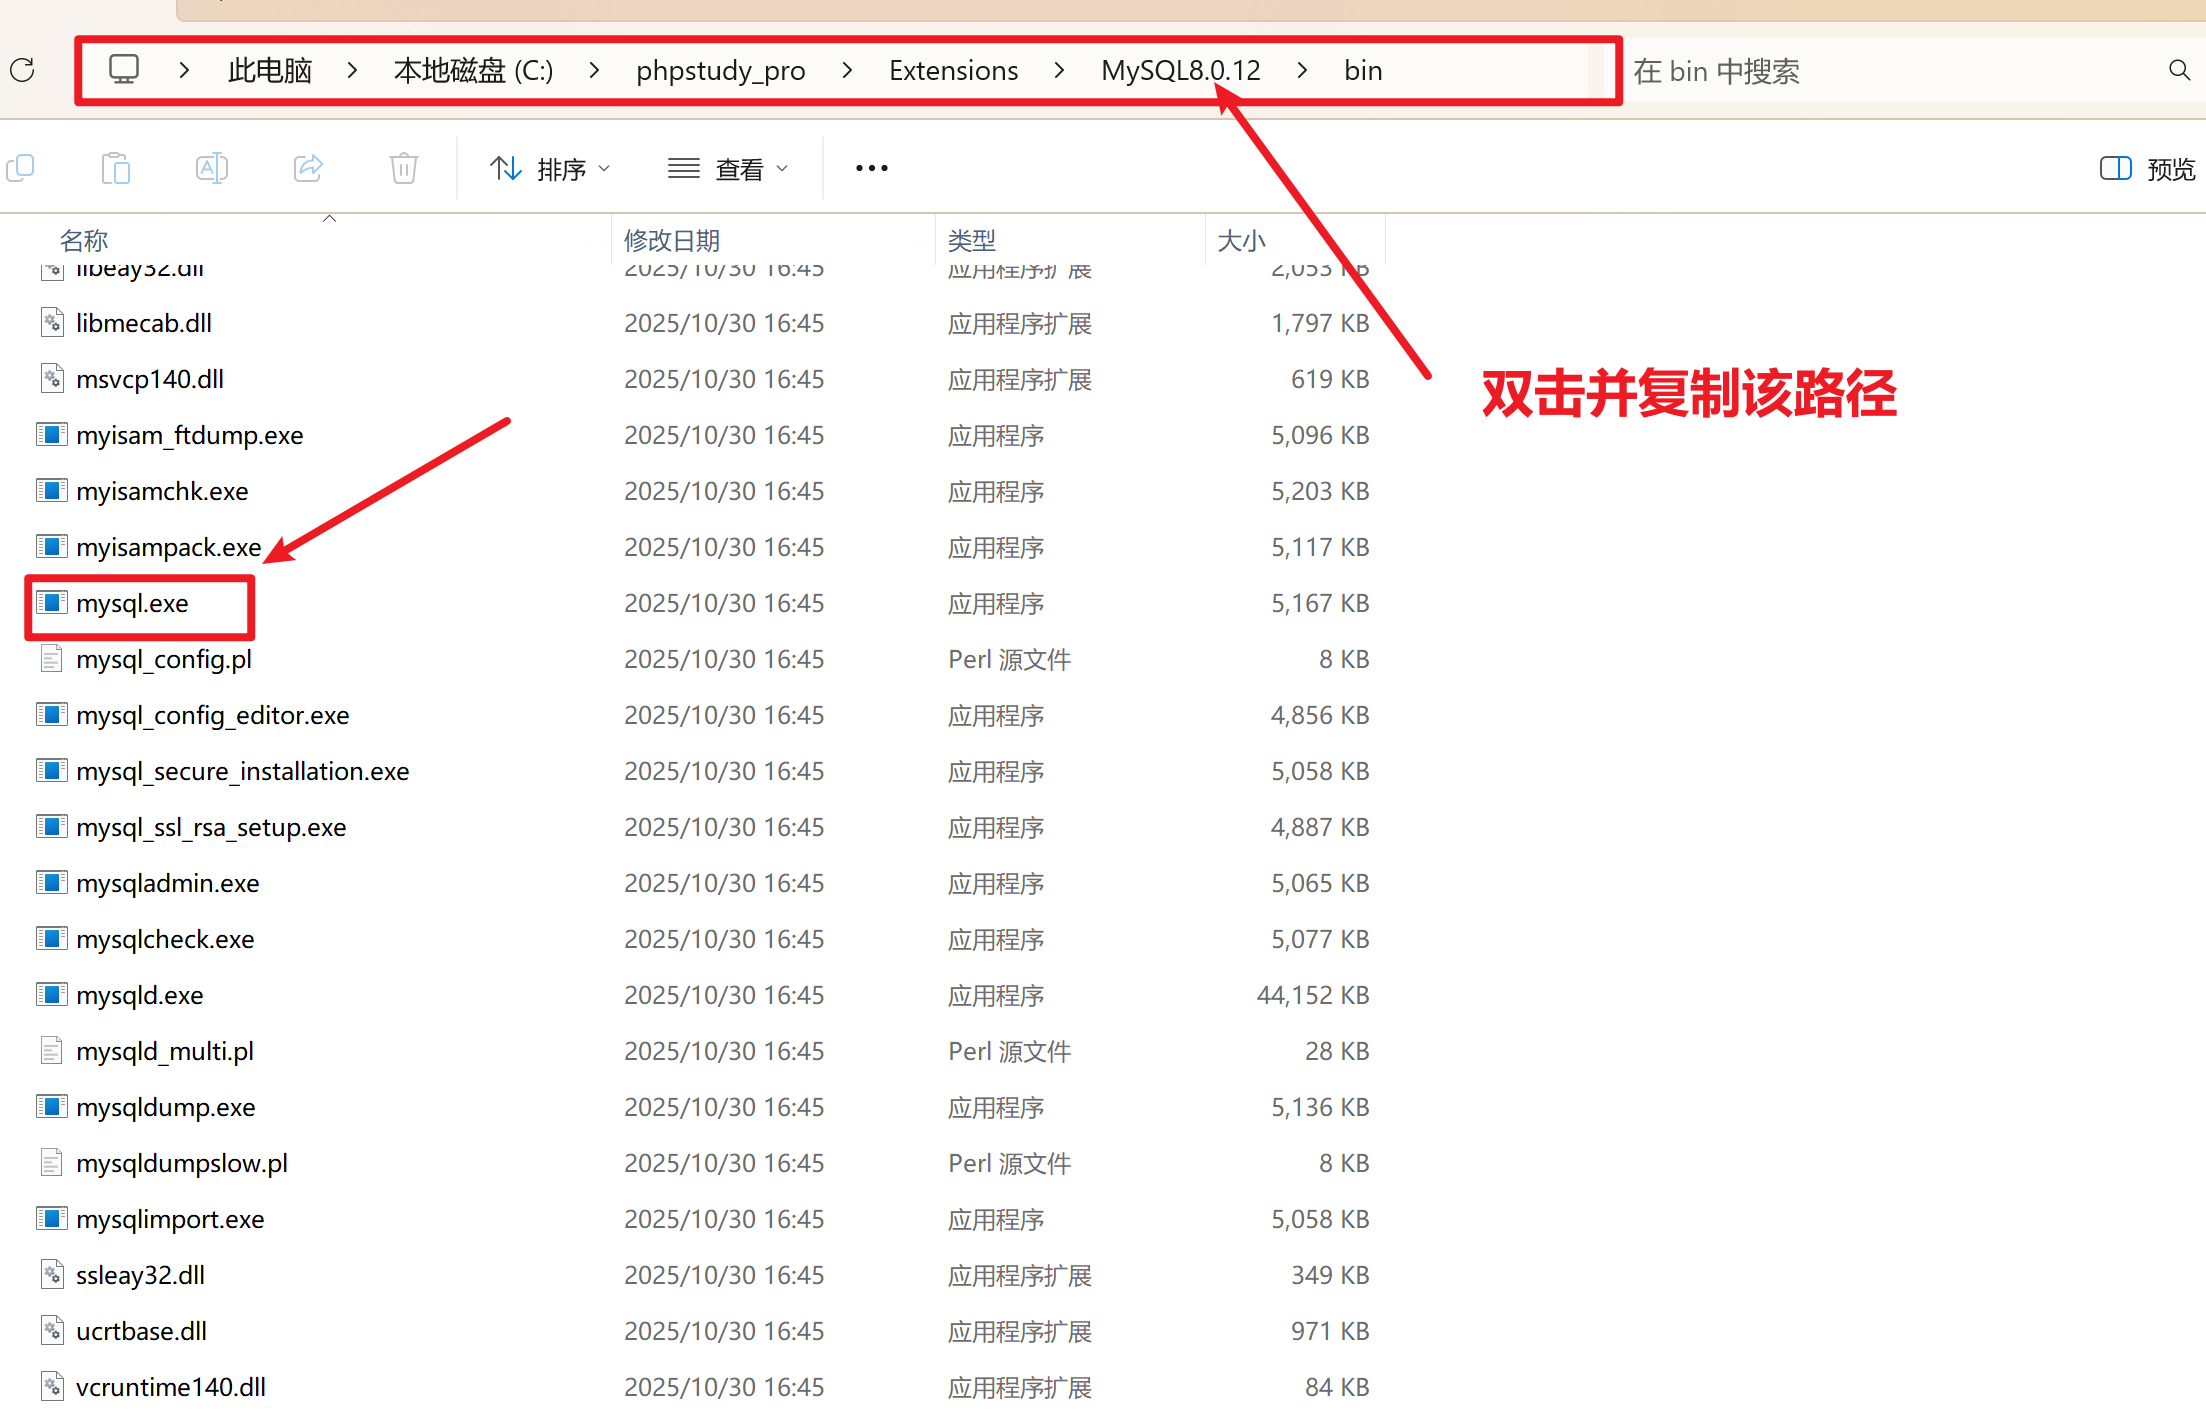Open the sort dropdown menu
2206x1410 pixels.
point(549,168)
